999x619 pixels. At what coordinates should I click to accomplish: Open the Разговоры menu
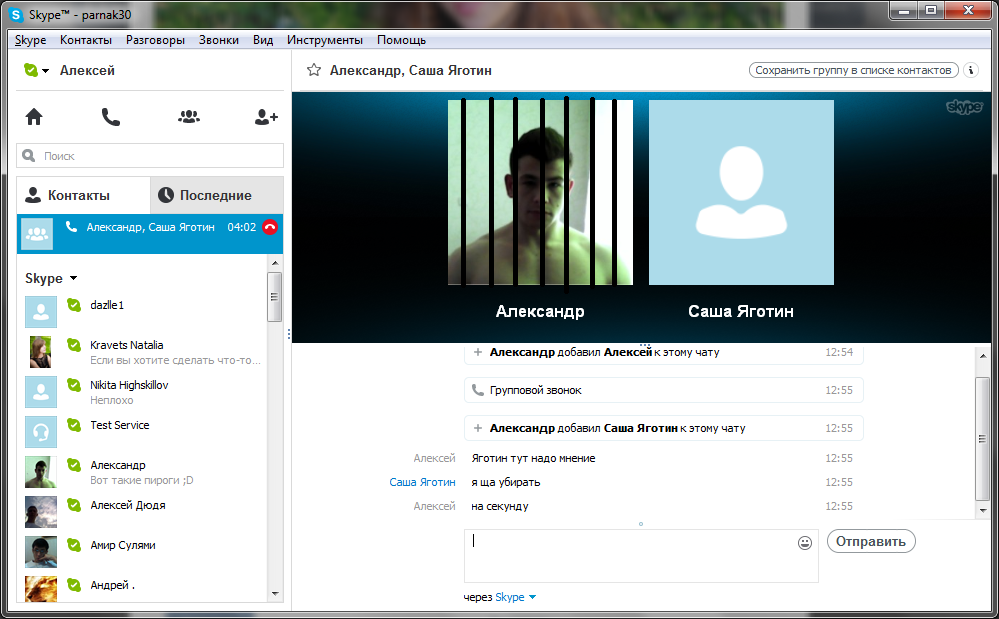point(155,39)
